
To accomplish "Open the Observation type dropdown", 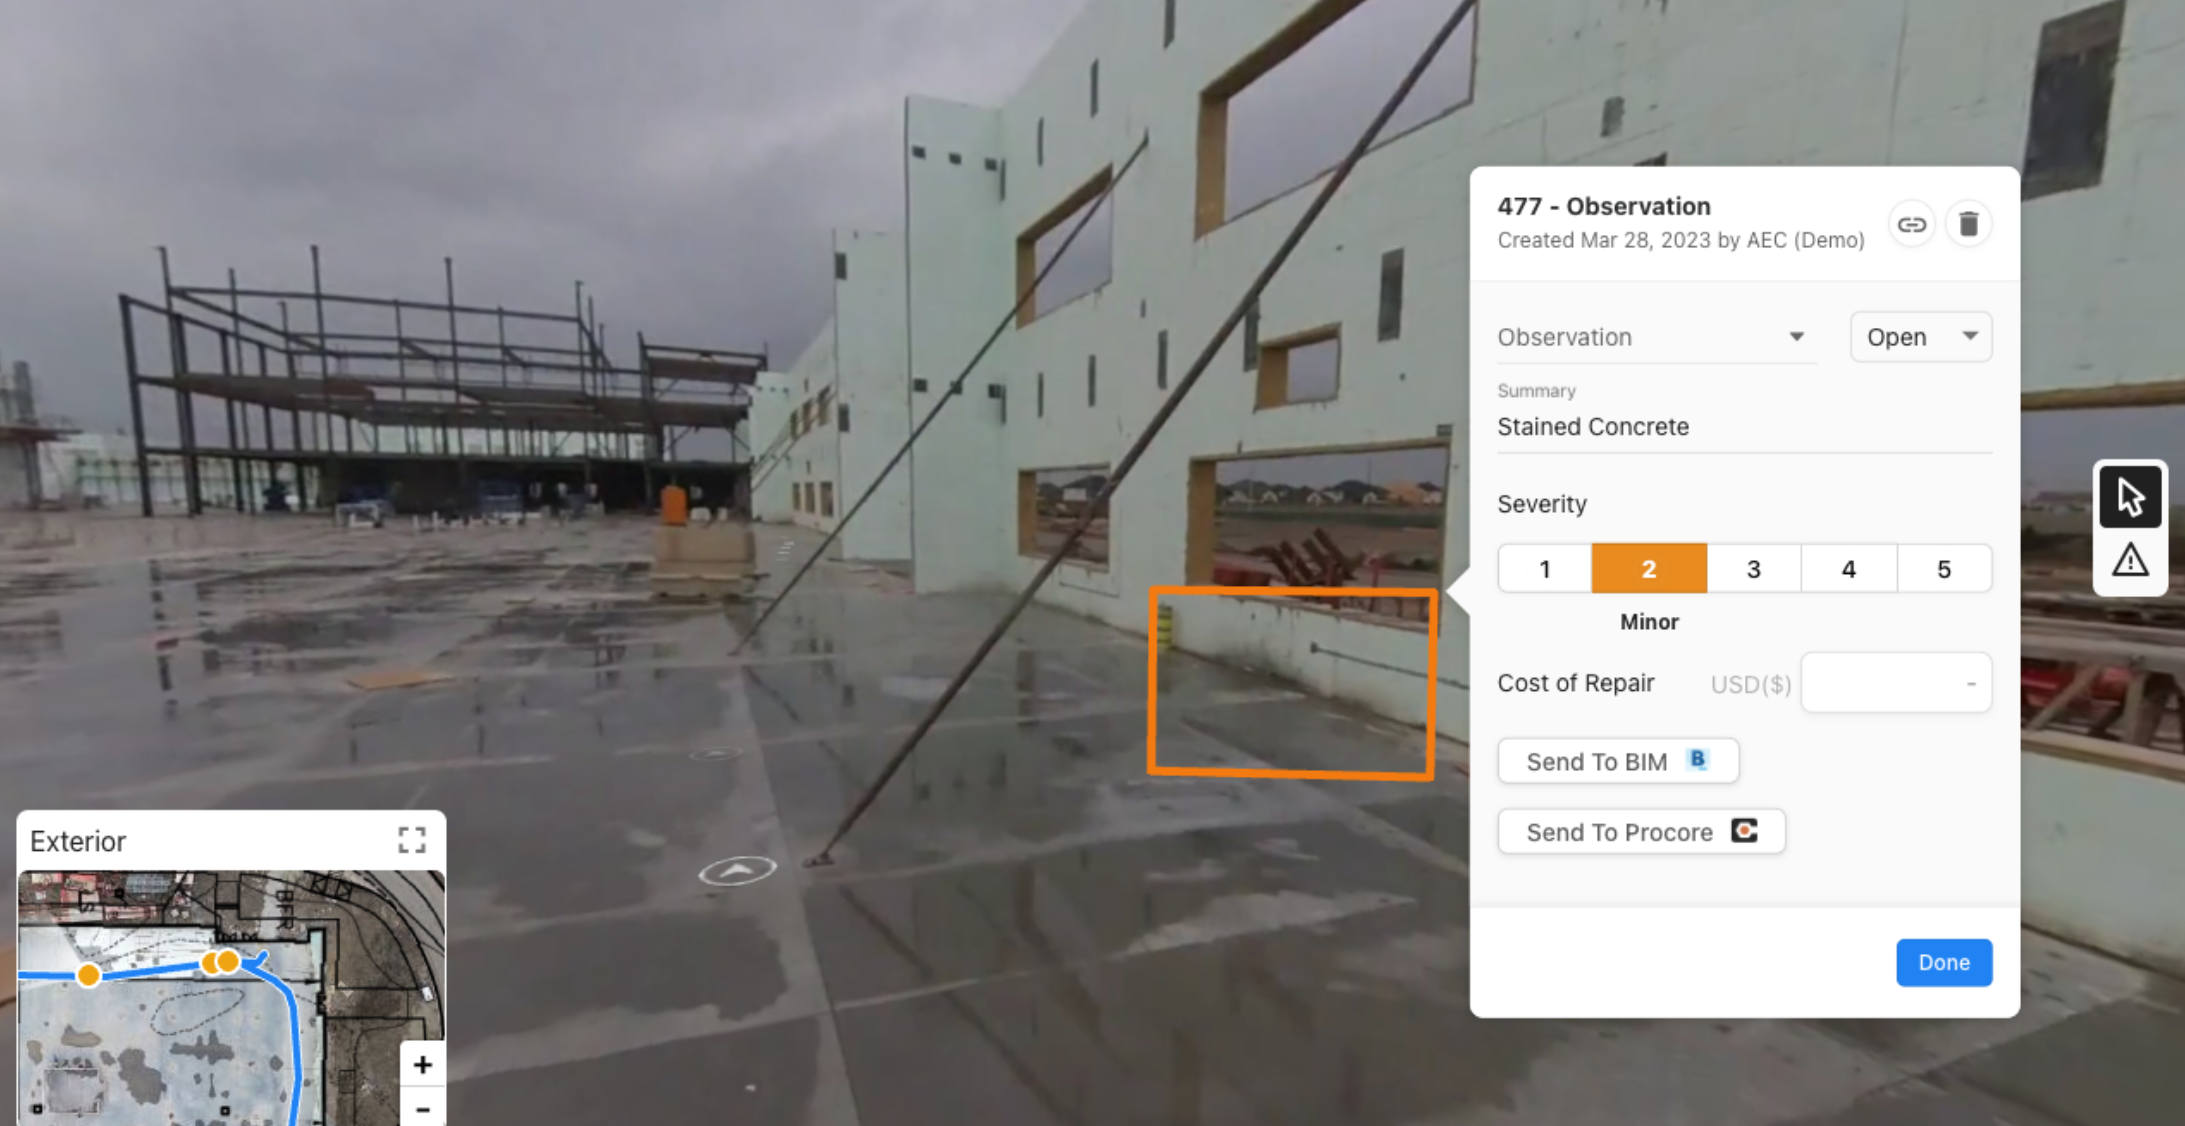I will tap(1655, 337).
